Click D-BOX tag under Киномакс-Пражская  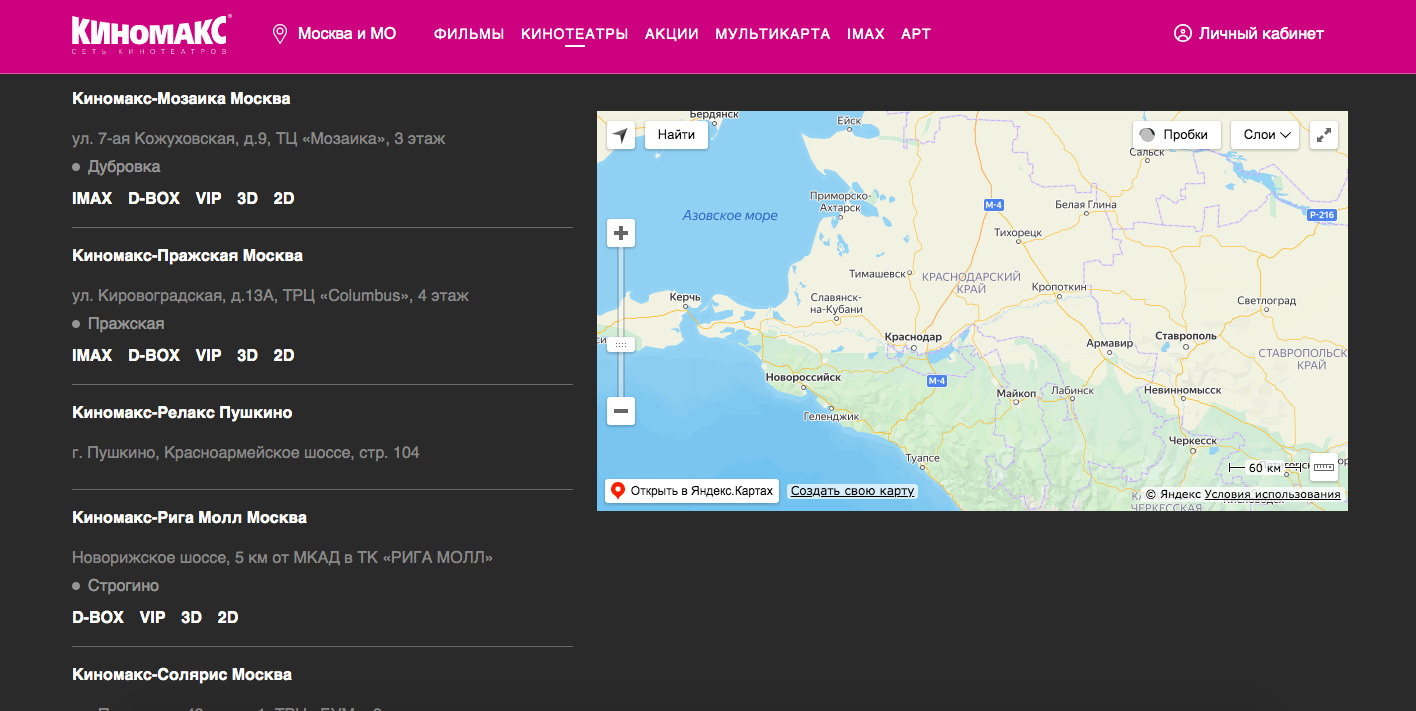(x=154, y=356)
